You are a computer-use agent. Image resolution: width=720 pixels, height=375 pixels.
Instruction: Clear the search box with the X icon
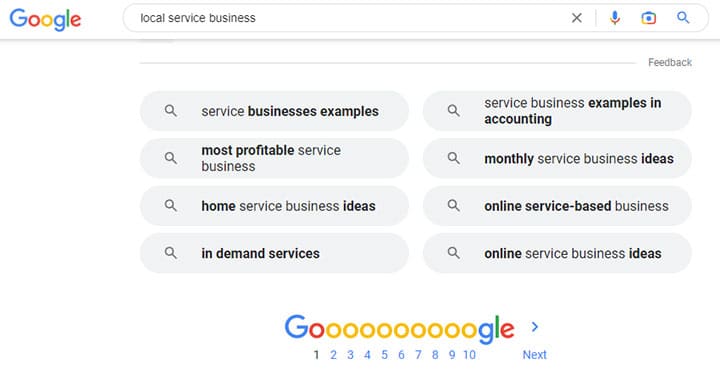(x=576, y=18)
